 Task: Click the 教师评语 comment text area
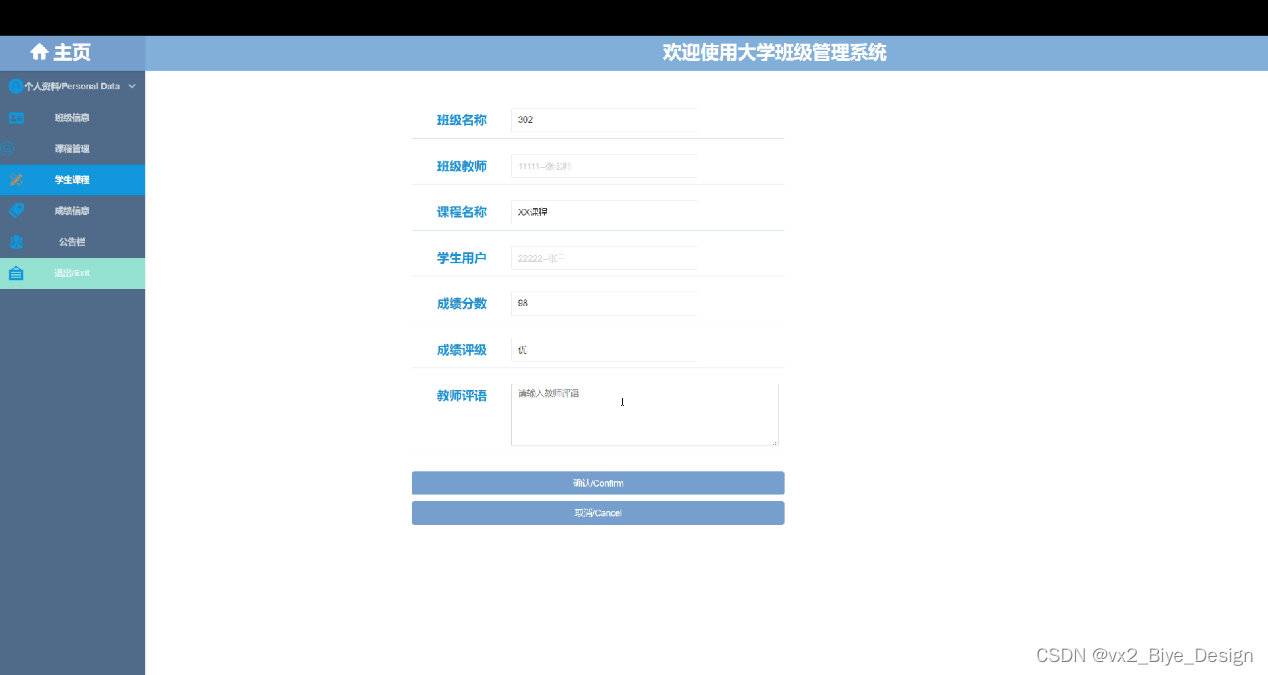click(x=644, y=414)
